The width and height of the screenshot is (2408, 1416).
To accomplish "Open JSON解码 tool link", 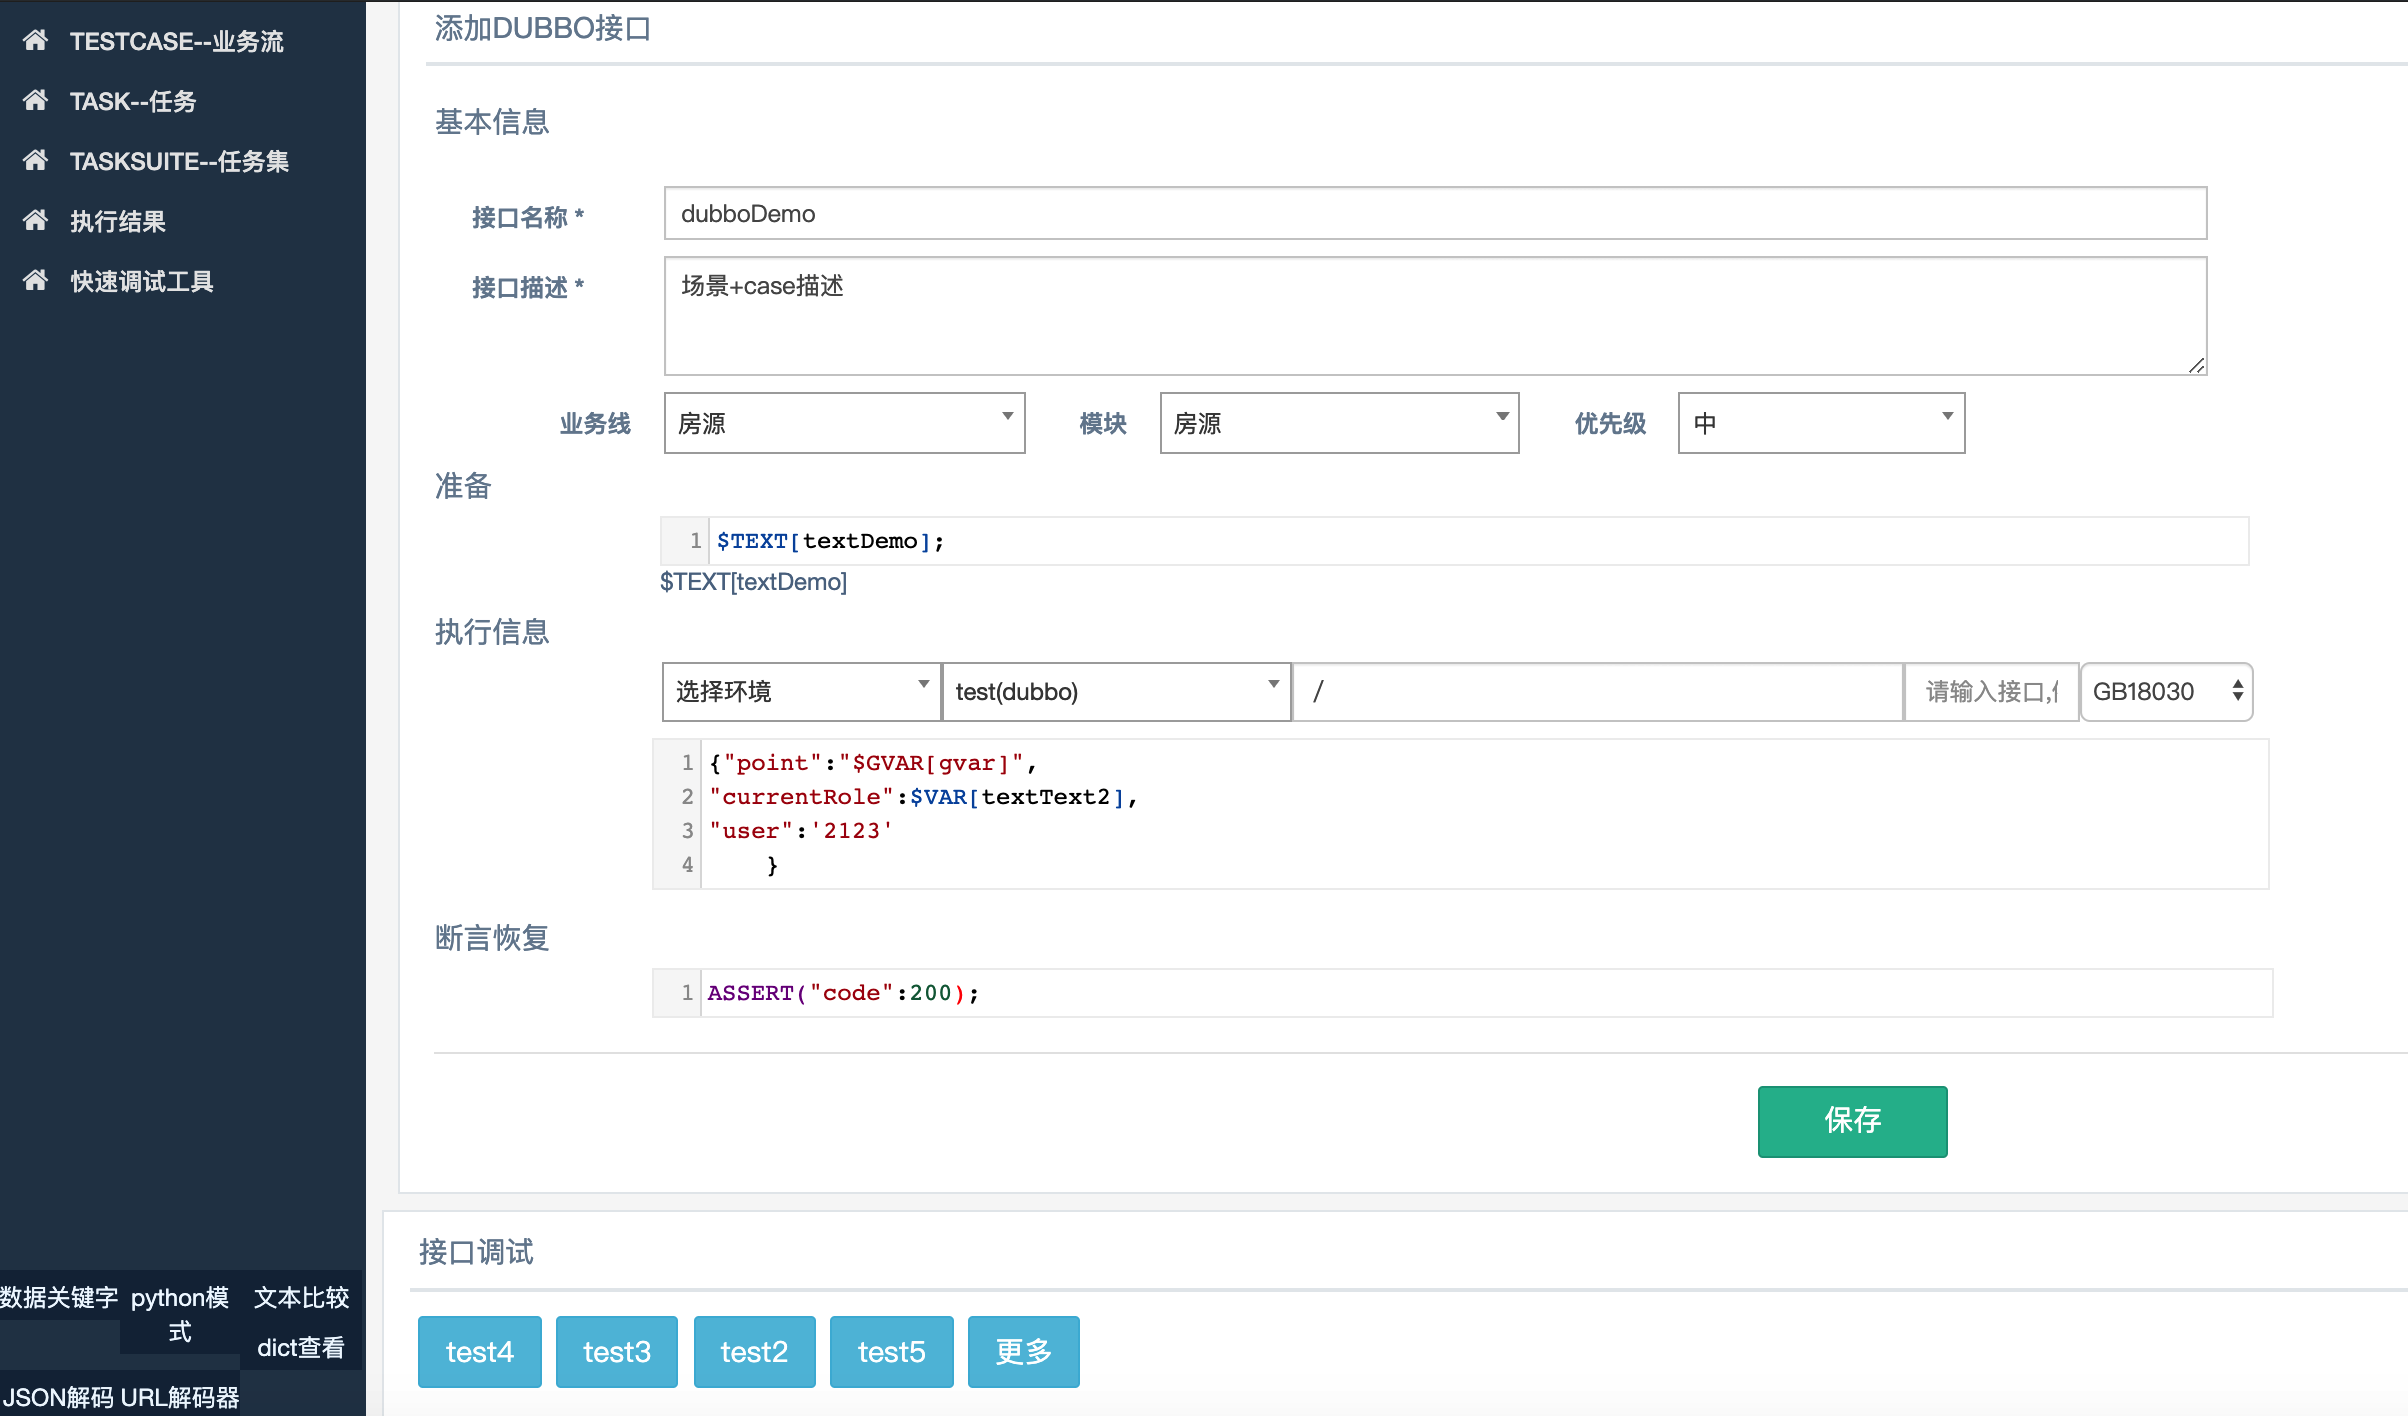I will [x=58, y=1397].
